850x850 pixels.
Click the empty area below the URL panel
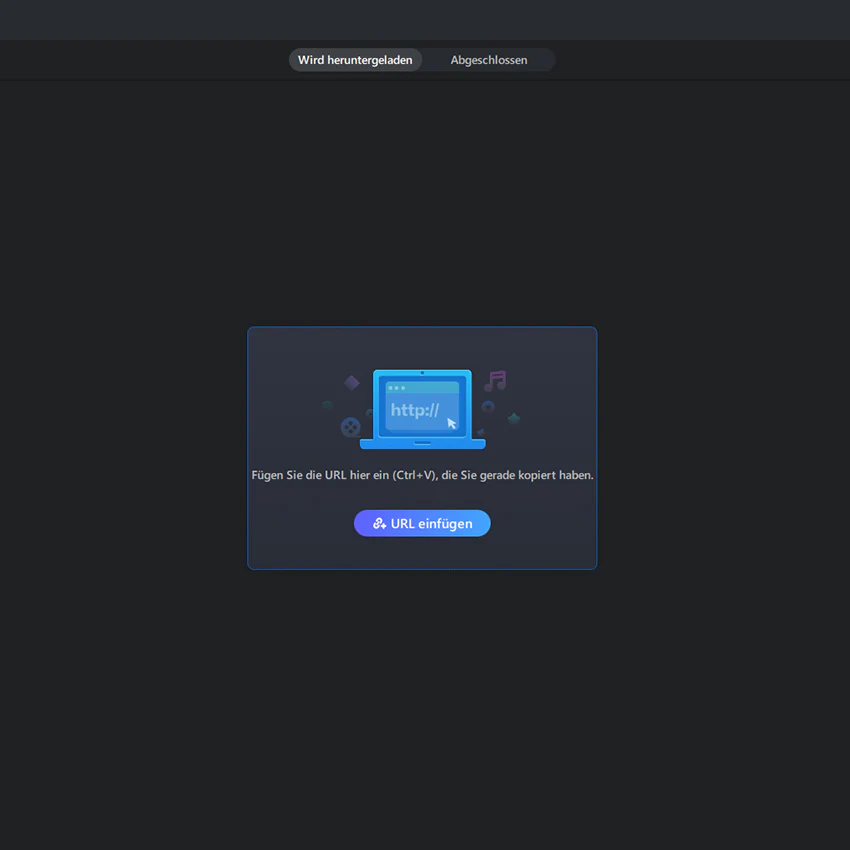point(425,705)
